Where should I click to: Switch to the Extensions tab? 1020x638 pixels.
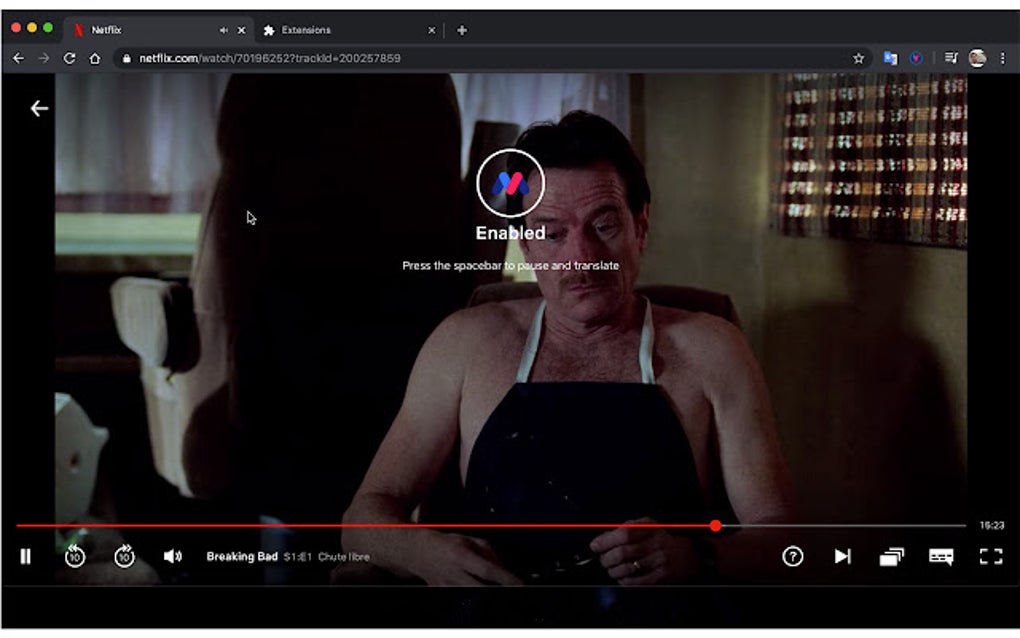[x=348, y=30]
